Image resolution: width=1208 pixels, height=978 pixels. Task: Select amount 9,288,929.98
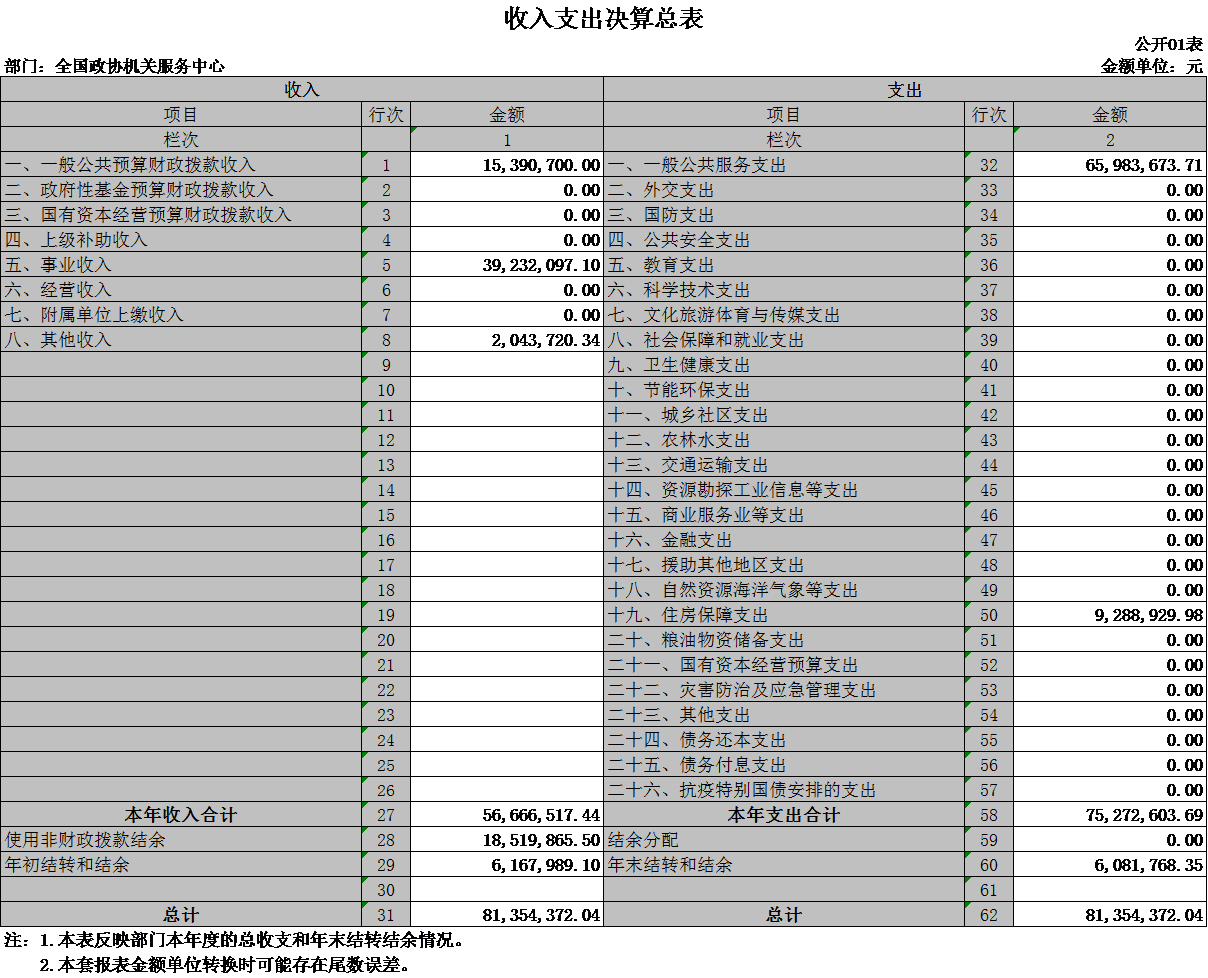coord(1110,615)
